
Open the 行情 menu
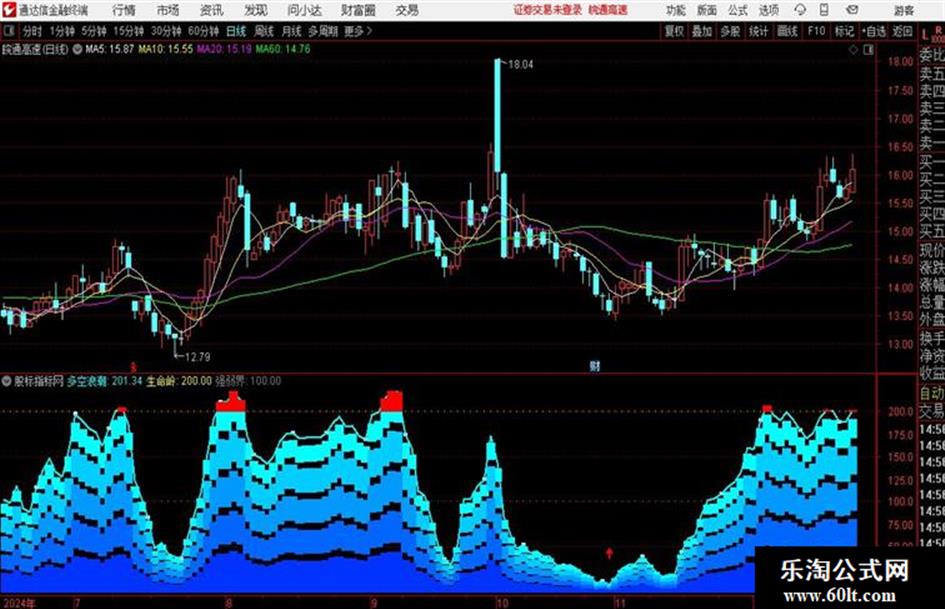124,10
